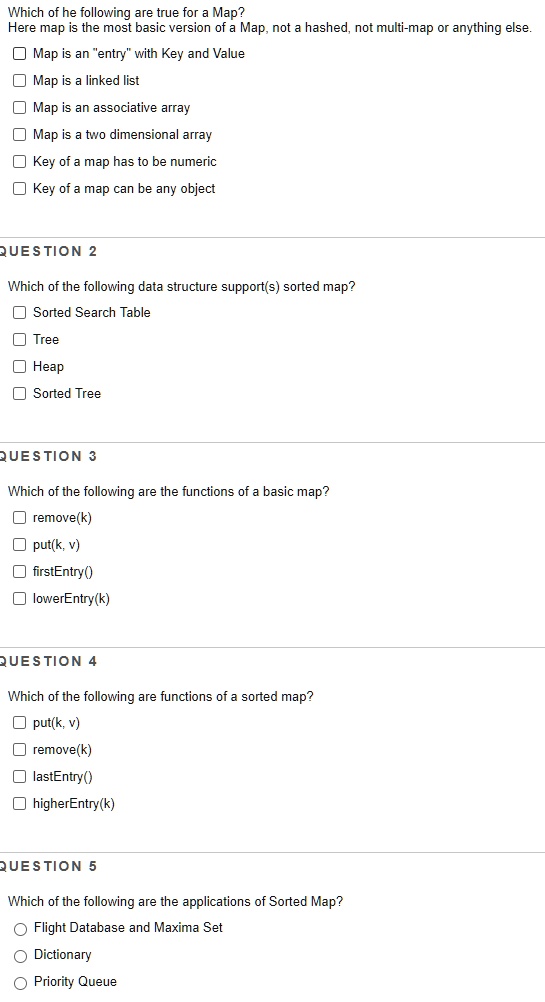Select 'Map is an associative array' option
Image resolution: width=545 pixels, height=1002 pixels.
click(20, 107)
